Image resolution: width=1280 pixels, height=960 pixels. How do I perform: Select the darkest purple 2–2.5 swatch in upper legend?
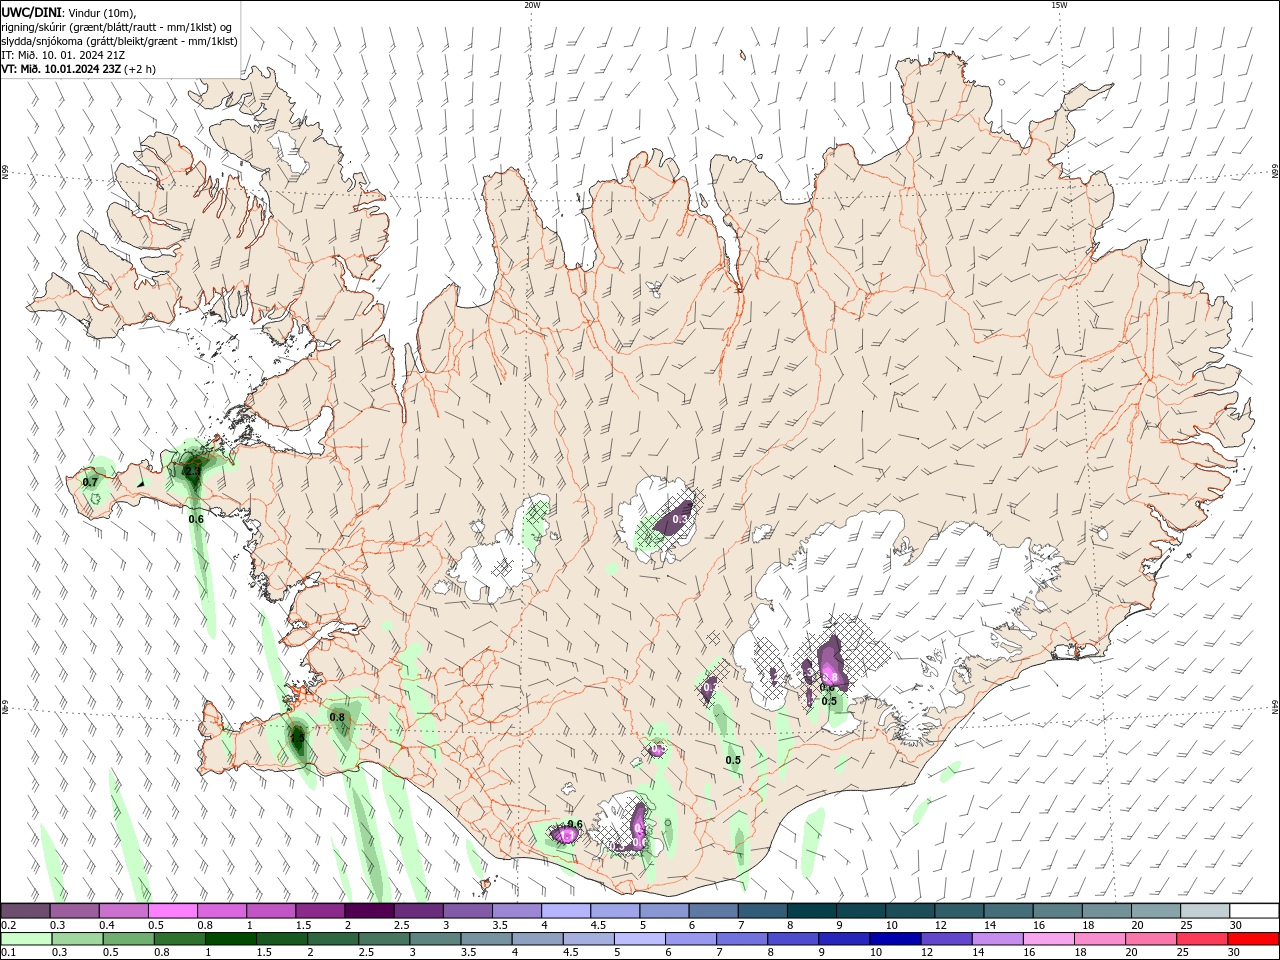(369, 911)
